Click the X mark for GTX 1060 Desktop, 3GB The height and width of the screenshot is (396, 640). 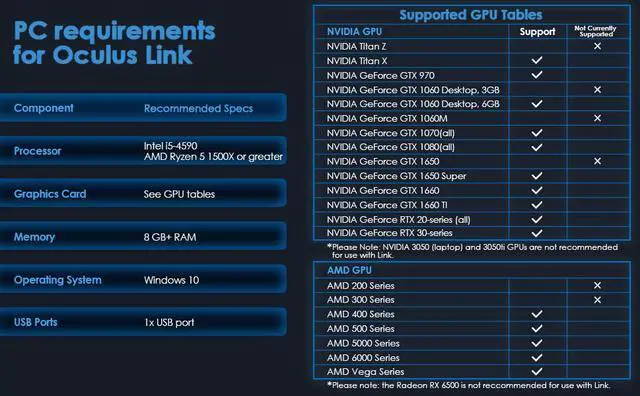(597, 89)
